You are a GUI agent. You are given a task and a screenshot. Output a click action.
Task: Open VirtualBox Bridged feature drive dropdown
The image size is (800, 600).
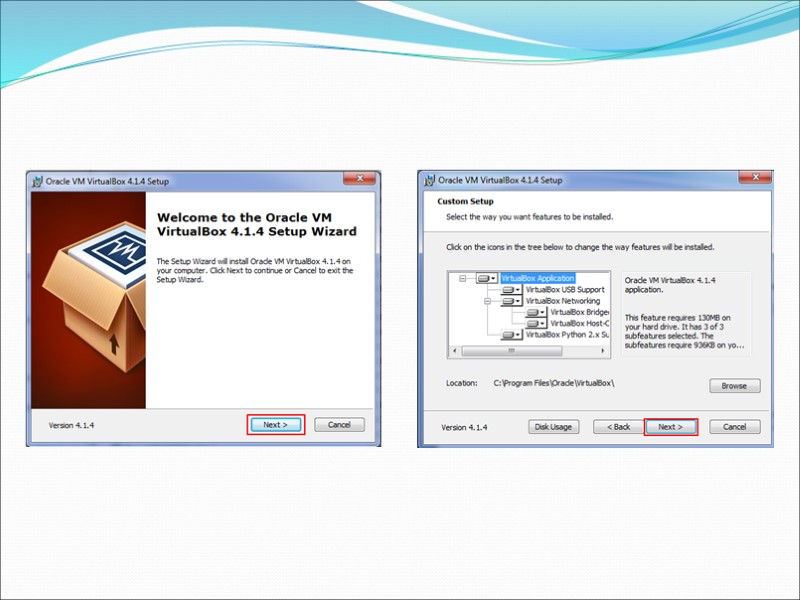pyautogui.click(x=536, y=312)
